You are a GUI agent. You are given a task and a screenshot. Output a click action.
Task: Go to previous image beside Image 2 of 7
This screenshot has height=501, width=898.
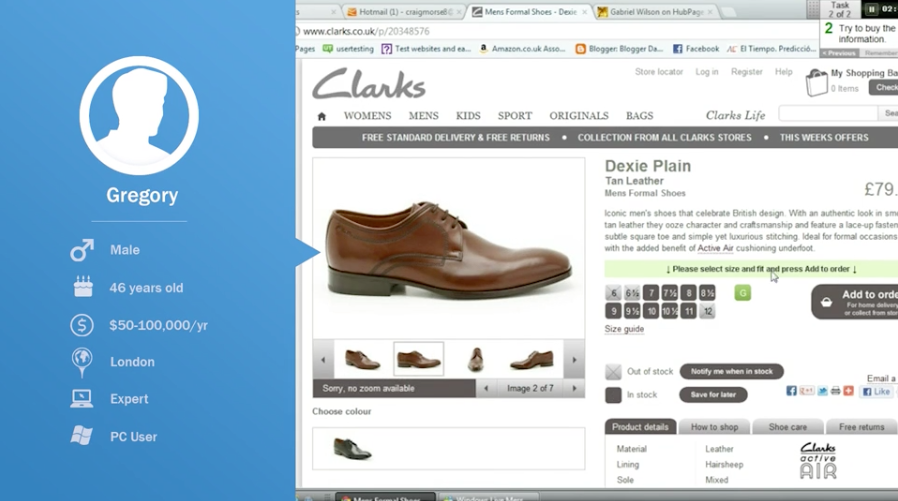pyautogui.click(x=486, y=388)
